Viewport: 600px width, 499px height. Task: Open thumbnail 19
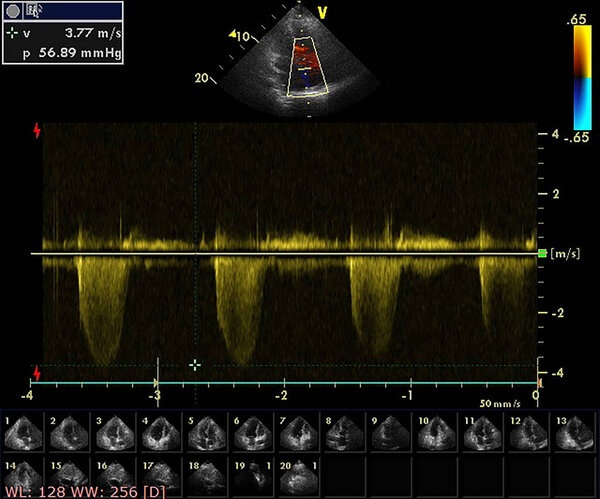coord(253,477)
